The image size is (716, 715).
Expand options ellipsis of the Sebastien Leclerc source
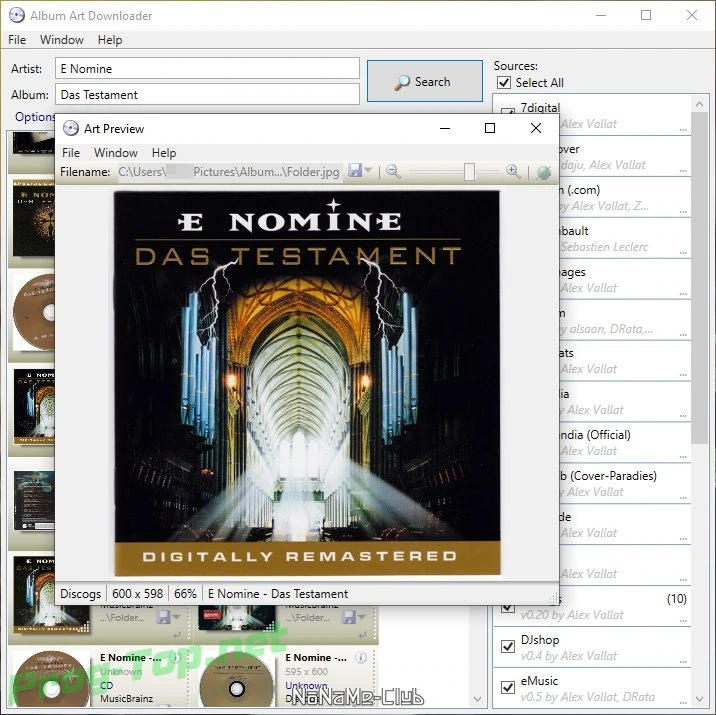click(683, 252)
